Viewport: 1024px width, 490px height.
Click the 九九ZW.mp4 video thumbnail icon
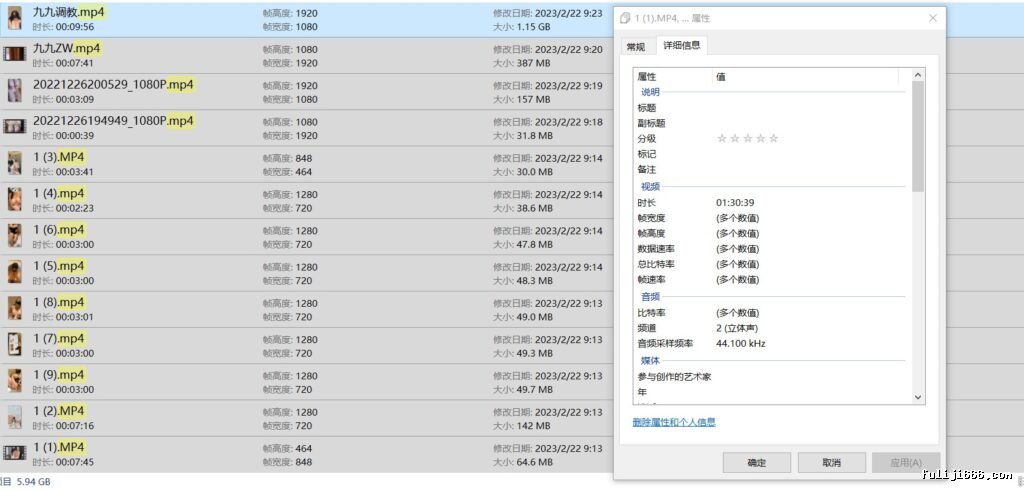point(14,54)
